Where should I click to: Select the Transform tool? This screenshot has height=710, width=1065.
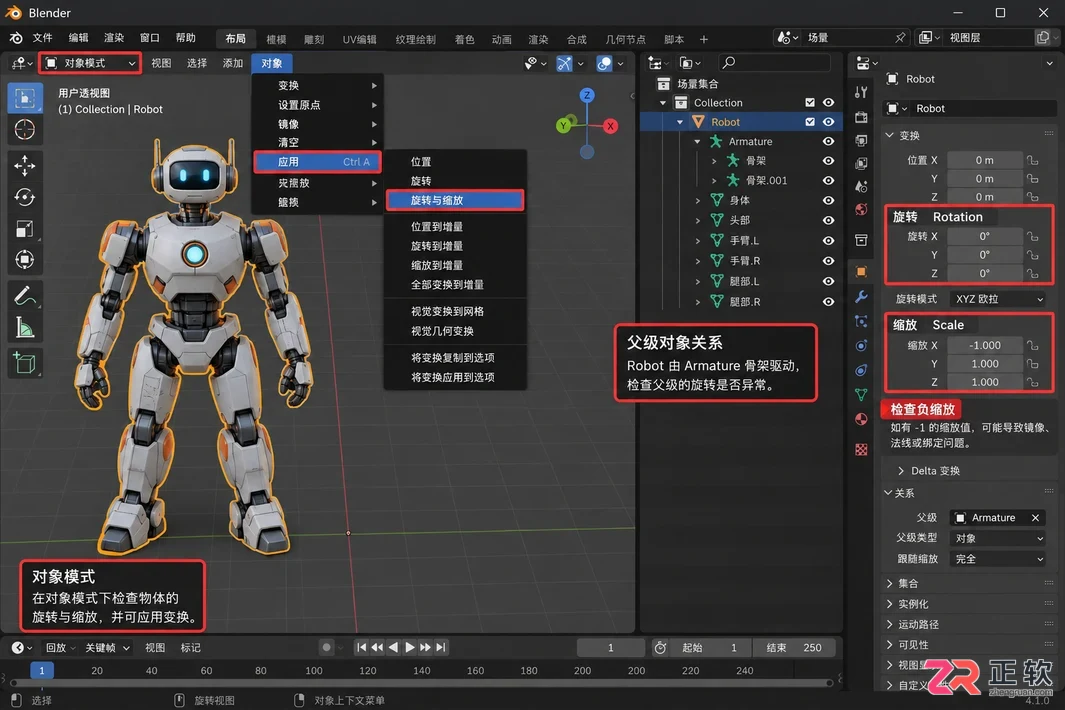coord(25,260)
